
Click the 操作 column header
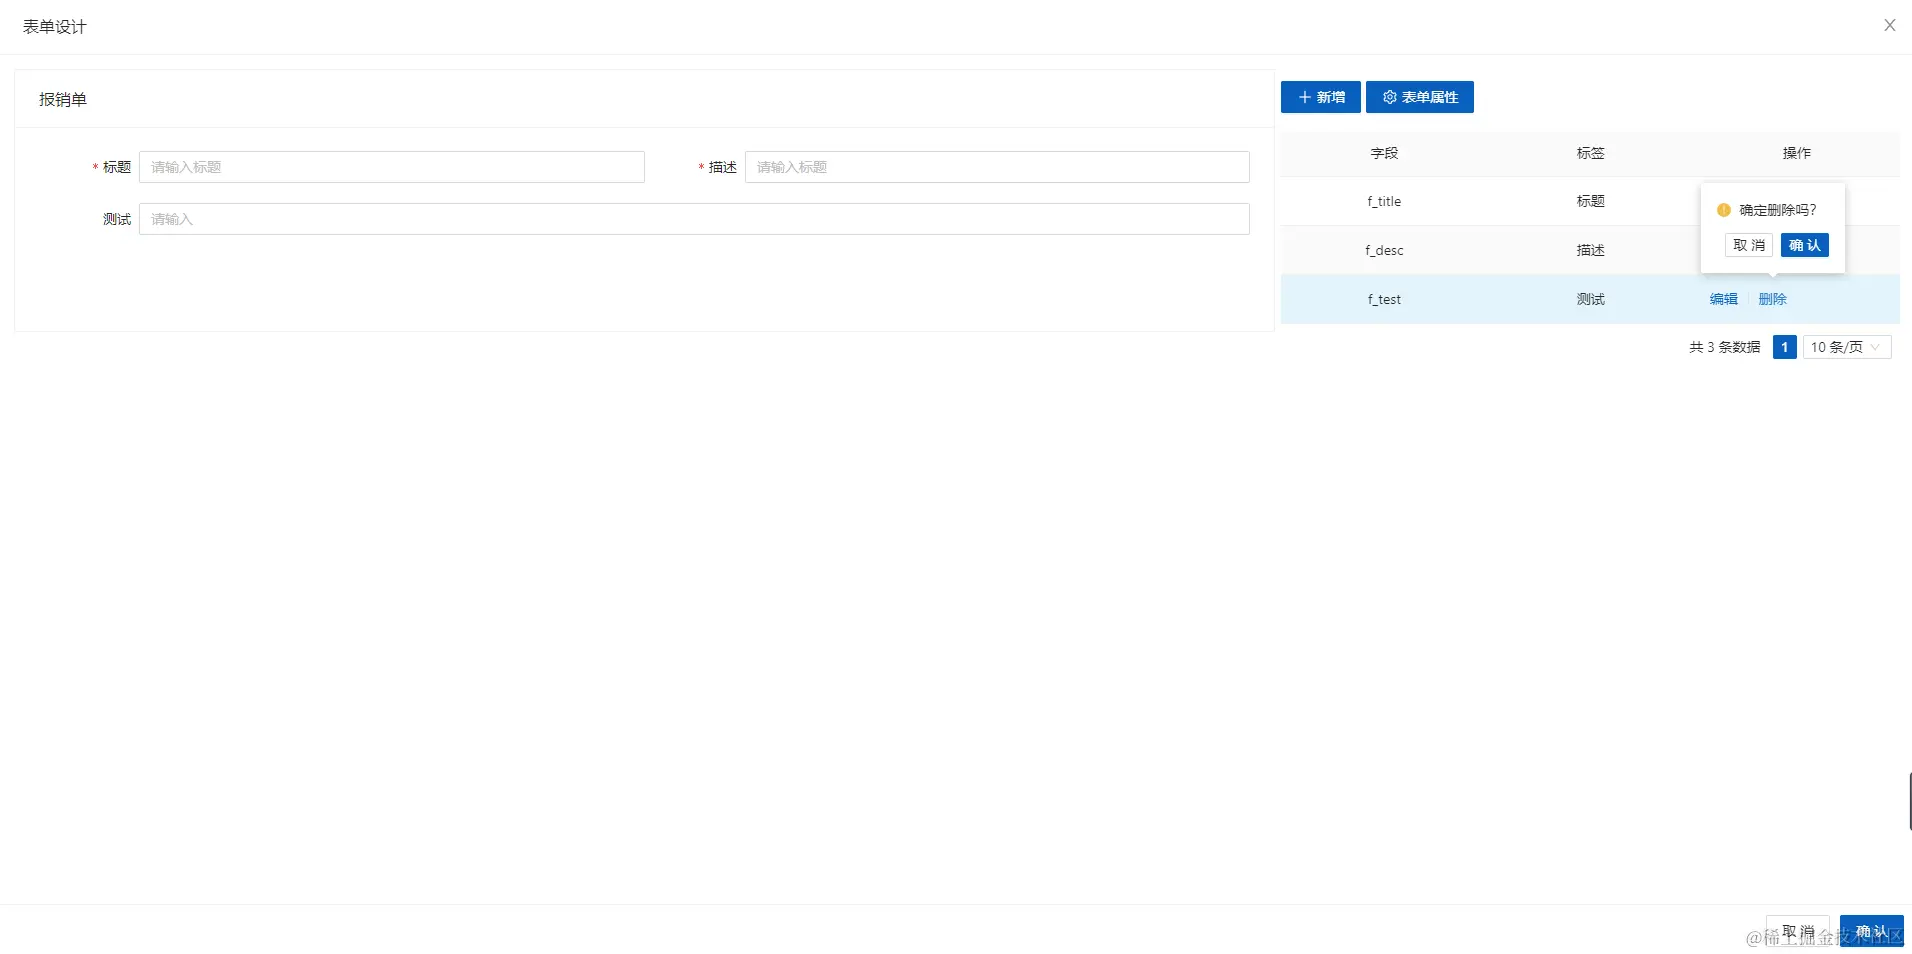click(1796, 153)
